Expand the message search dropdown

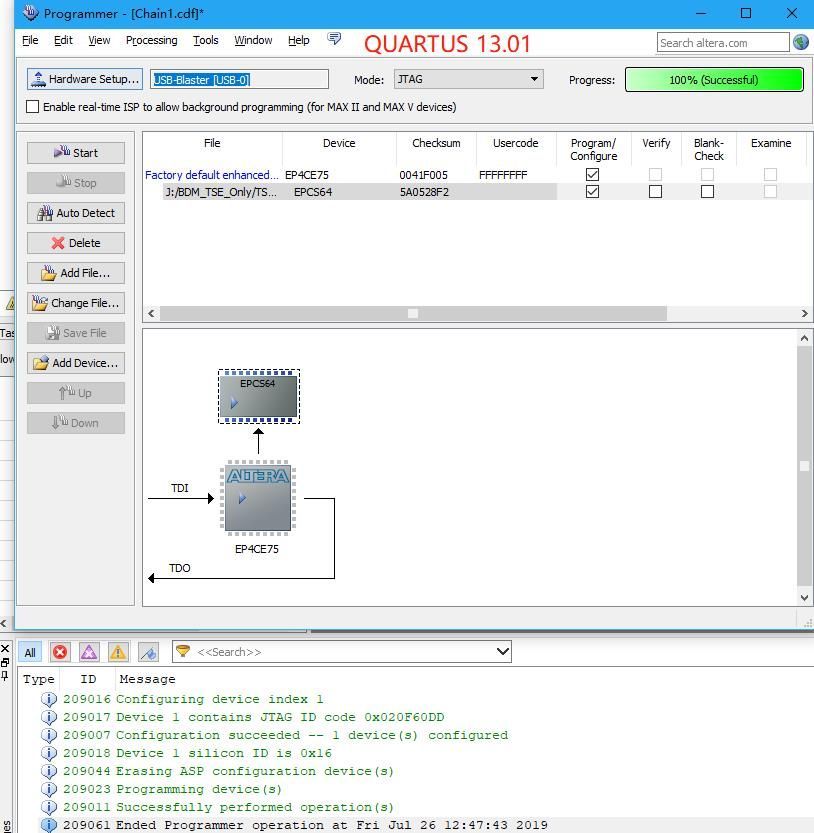pyautogui.click(x=502, y=652)
